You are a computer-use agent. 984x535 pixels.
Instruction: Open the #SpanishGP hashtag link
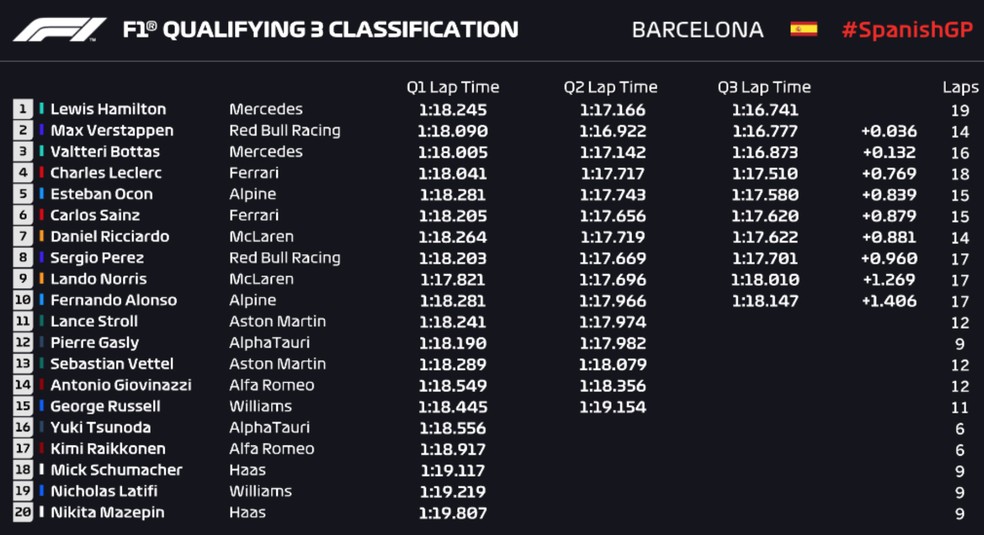point(907,29)
